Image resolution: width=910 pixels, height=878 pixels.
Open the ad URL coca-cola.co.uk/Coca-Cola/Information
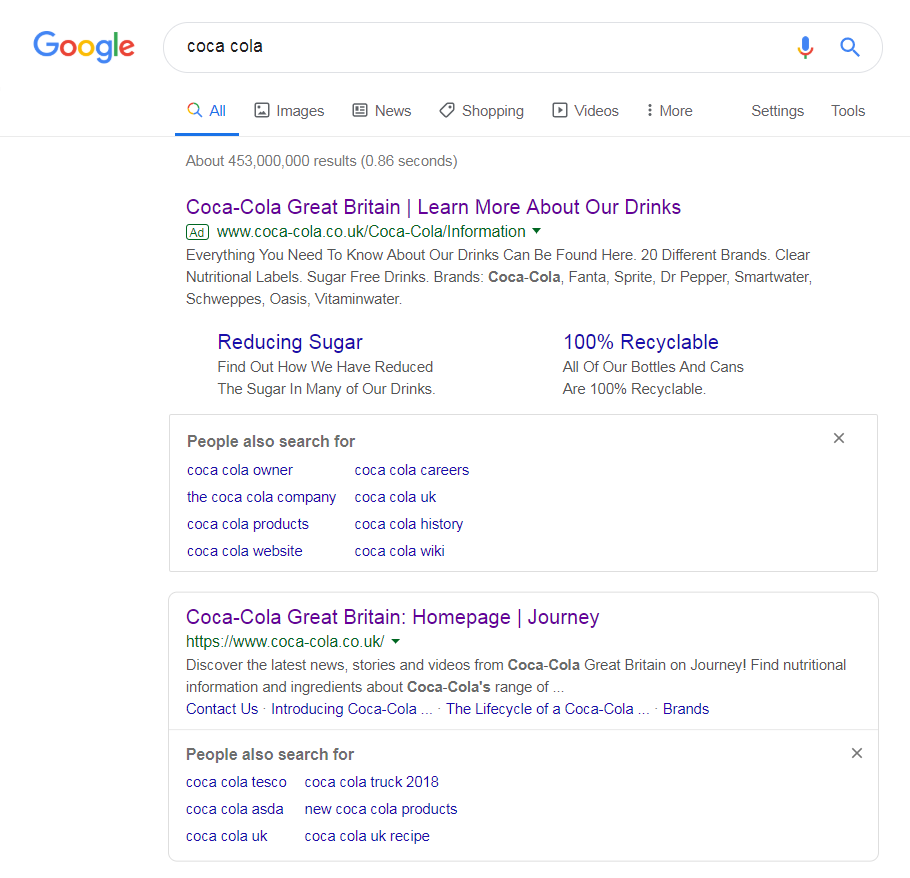(371, 232)
